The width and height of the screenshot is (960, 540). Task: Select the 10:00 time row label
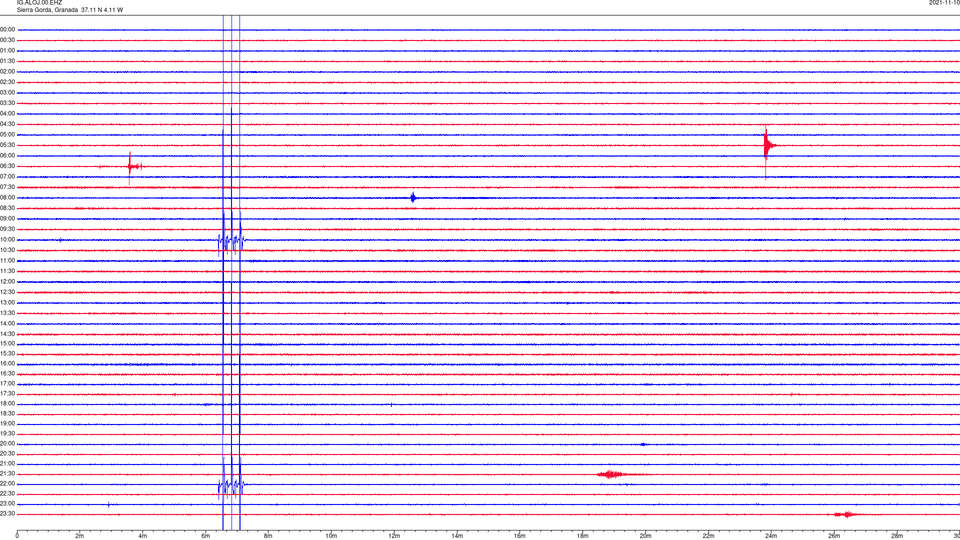pyautogui.click(x=7, y=240)
